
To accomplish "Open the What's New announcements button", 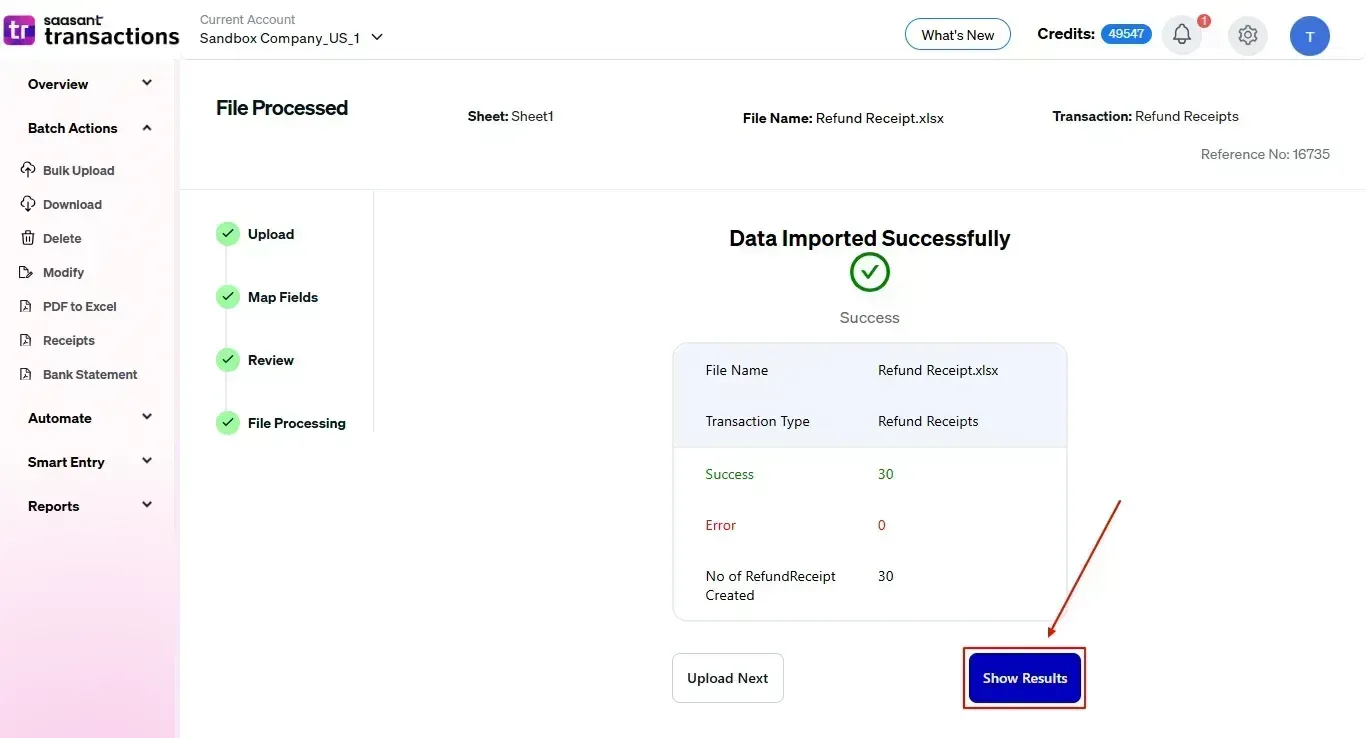I will (x=957, y=35).
